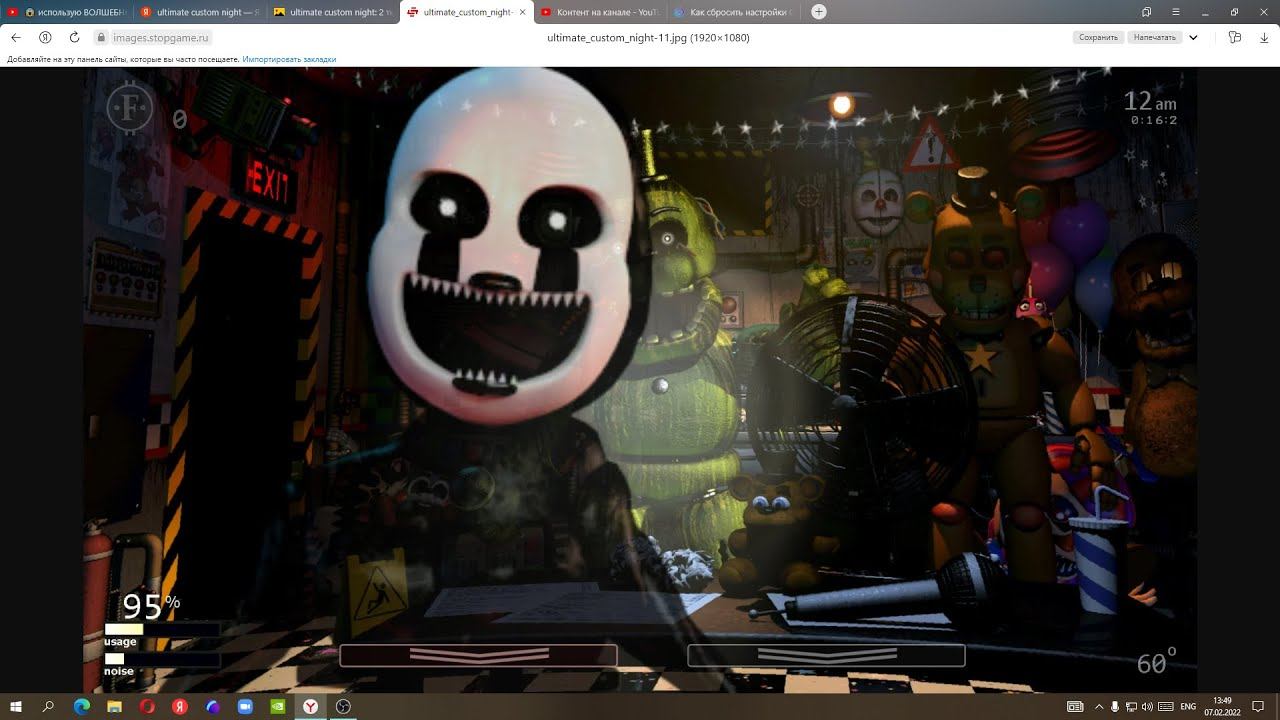The width and height of the screenshot is (1280, 720).
Task: Click the Напечатать button
Action: click(x=1155, y=37)
